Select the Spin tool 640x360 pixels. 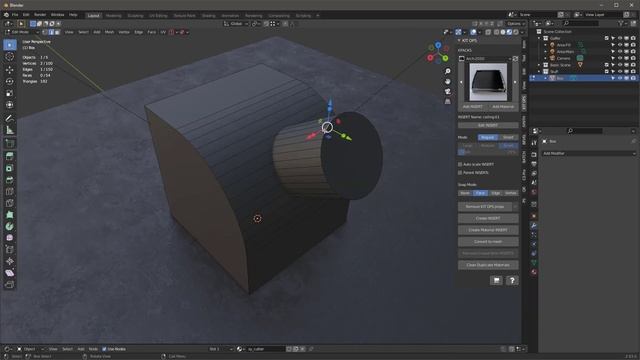pos(10,226)
